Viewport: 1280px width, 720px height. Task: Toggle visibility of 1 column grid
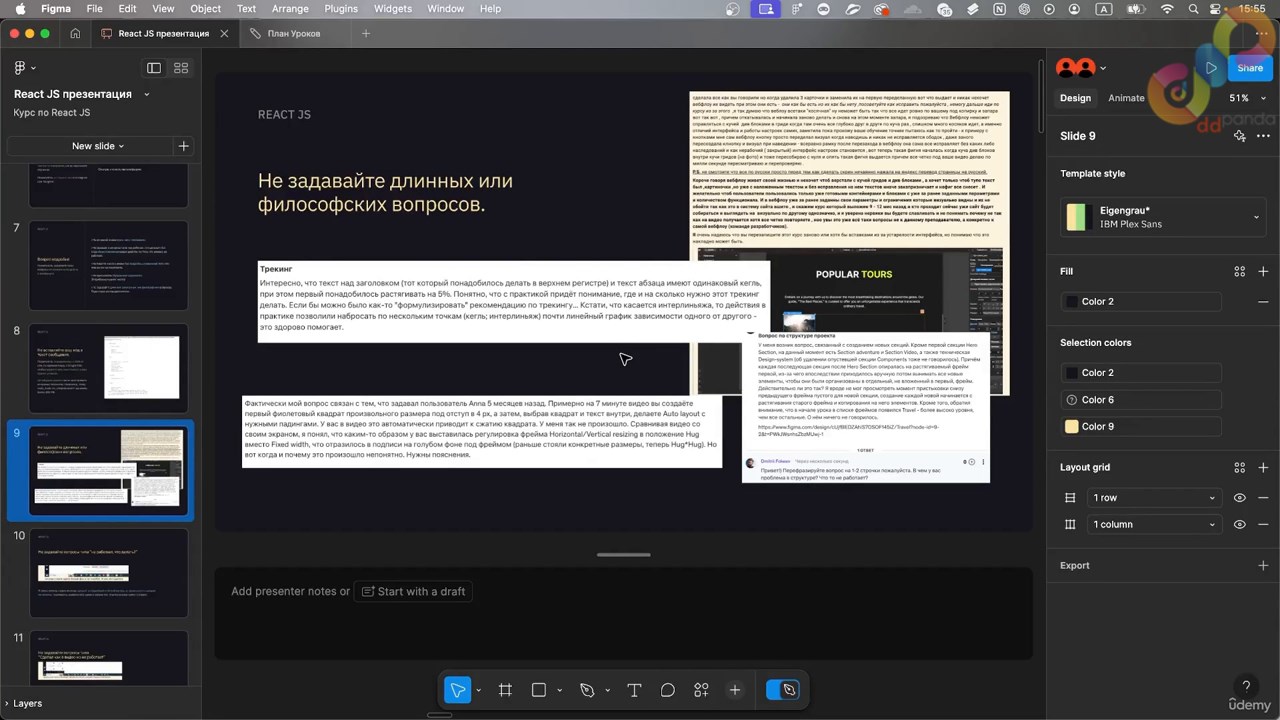pos(1240,524)
